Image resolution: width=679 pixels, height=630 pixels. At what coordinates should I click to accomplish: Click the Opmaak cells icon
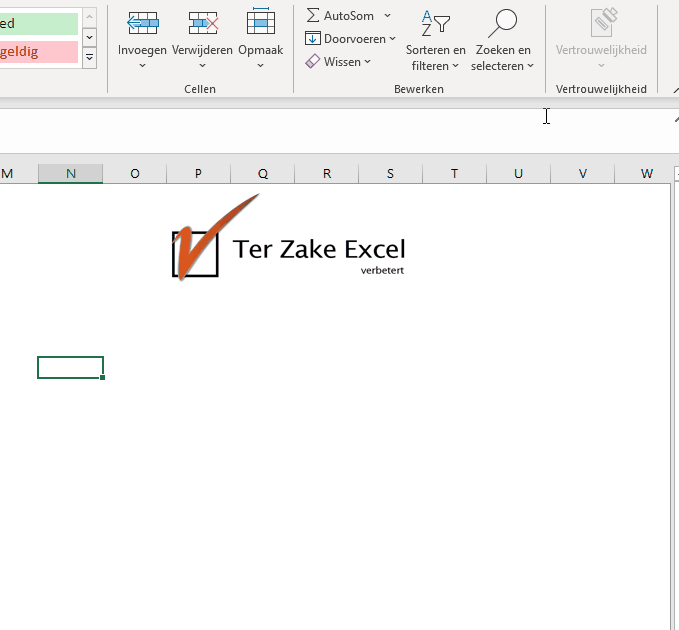coord(261,21)
